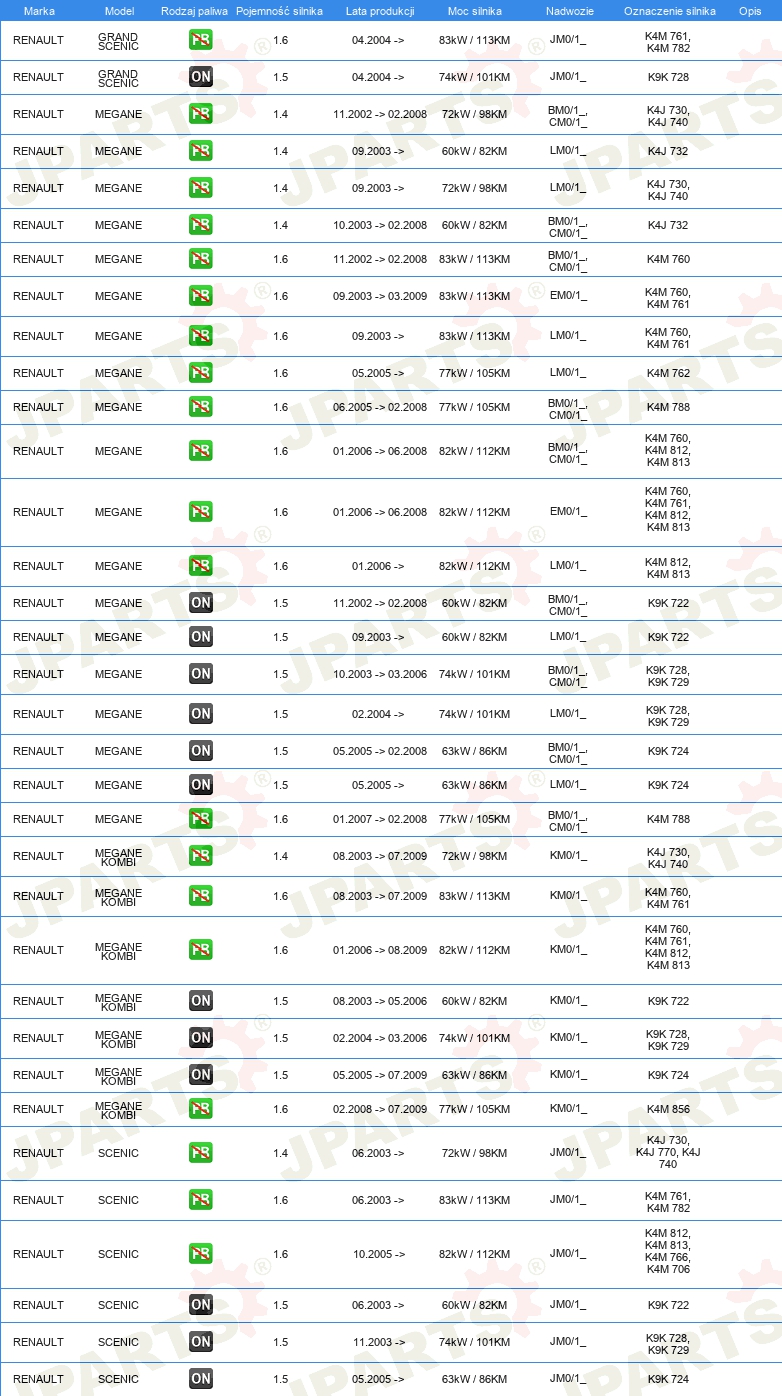Click PB icon in Megane Kombi 1.4 row
This screenshot has width=782, height=1396.
pyautogui.click(x=201, y=856)
